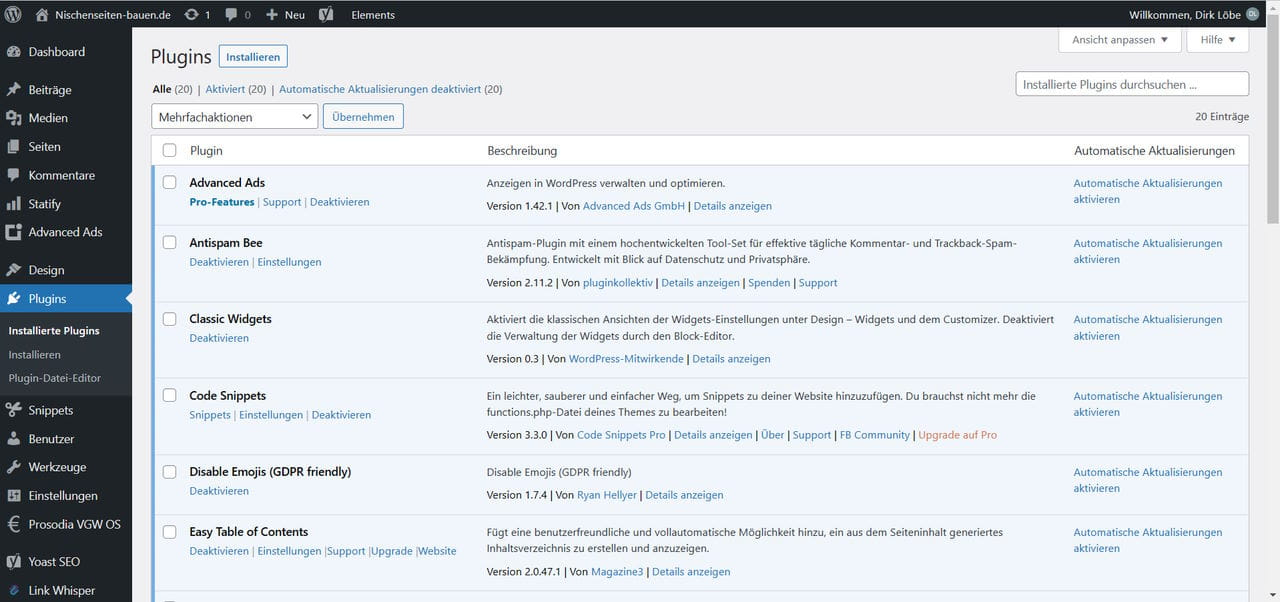Open Werkzeuge in the sidebar
Image resolution: width=1280 pixels, height=602 pixels.
pyautogui.click(x=57, y=467)
